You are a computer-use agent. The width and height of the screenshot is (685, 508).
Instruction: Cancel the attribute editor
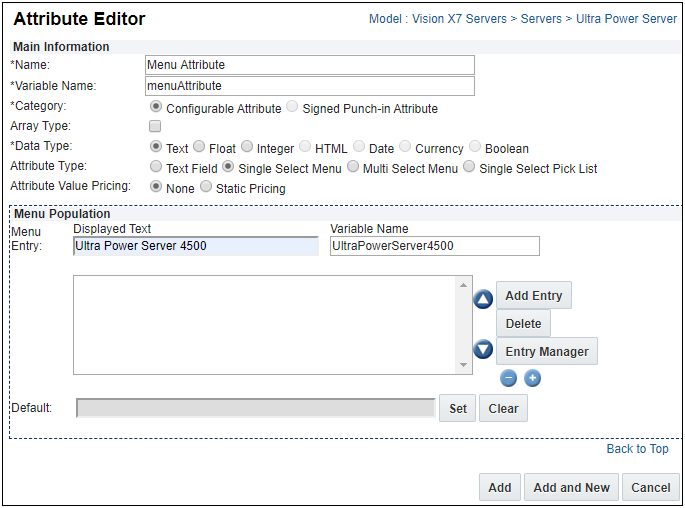pyautogui.click(x=650, y=487)
